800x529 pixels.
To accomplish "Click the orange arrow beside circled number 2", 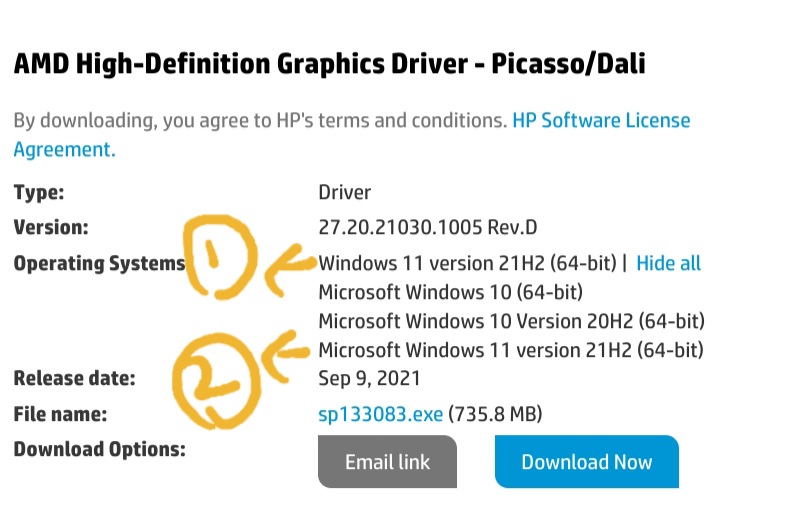I will point(286,348).
